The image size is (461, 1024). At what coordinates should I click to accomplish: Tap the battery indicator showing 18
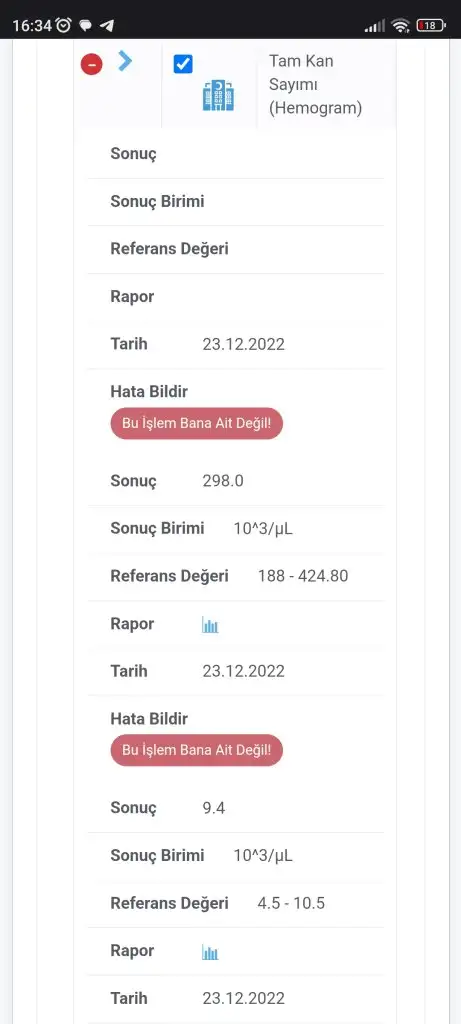pyautogui.click(x=431, y=25)
